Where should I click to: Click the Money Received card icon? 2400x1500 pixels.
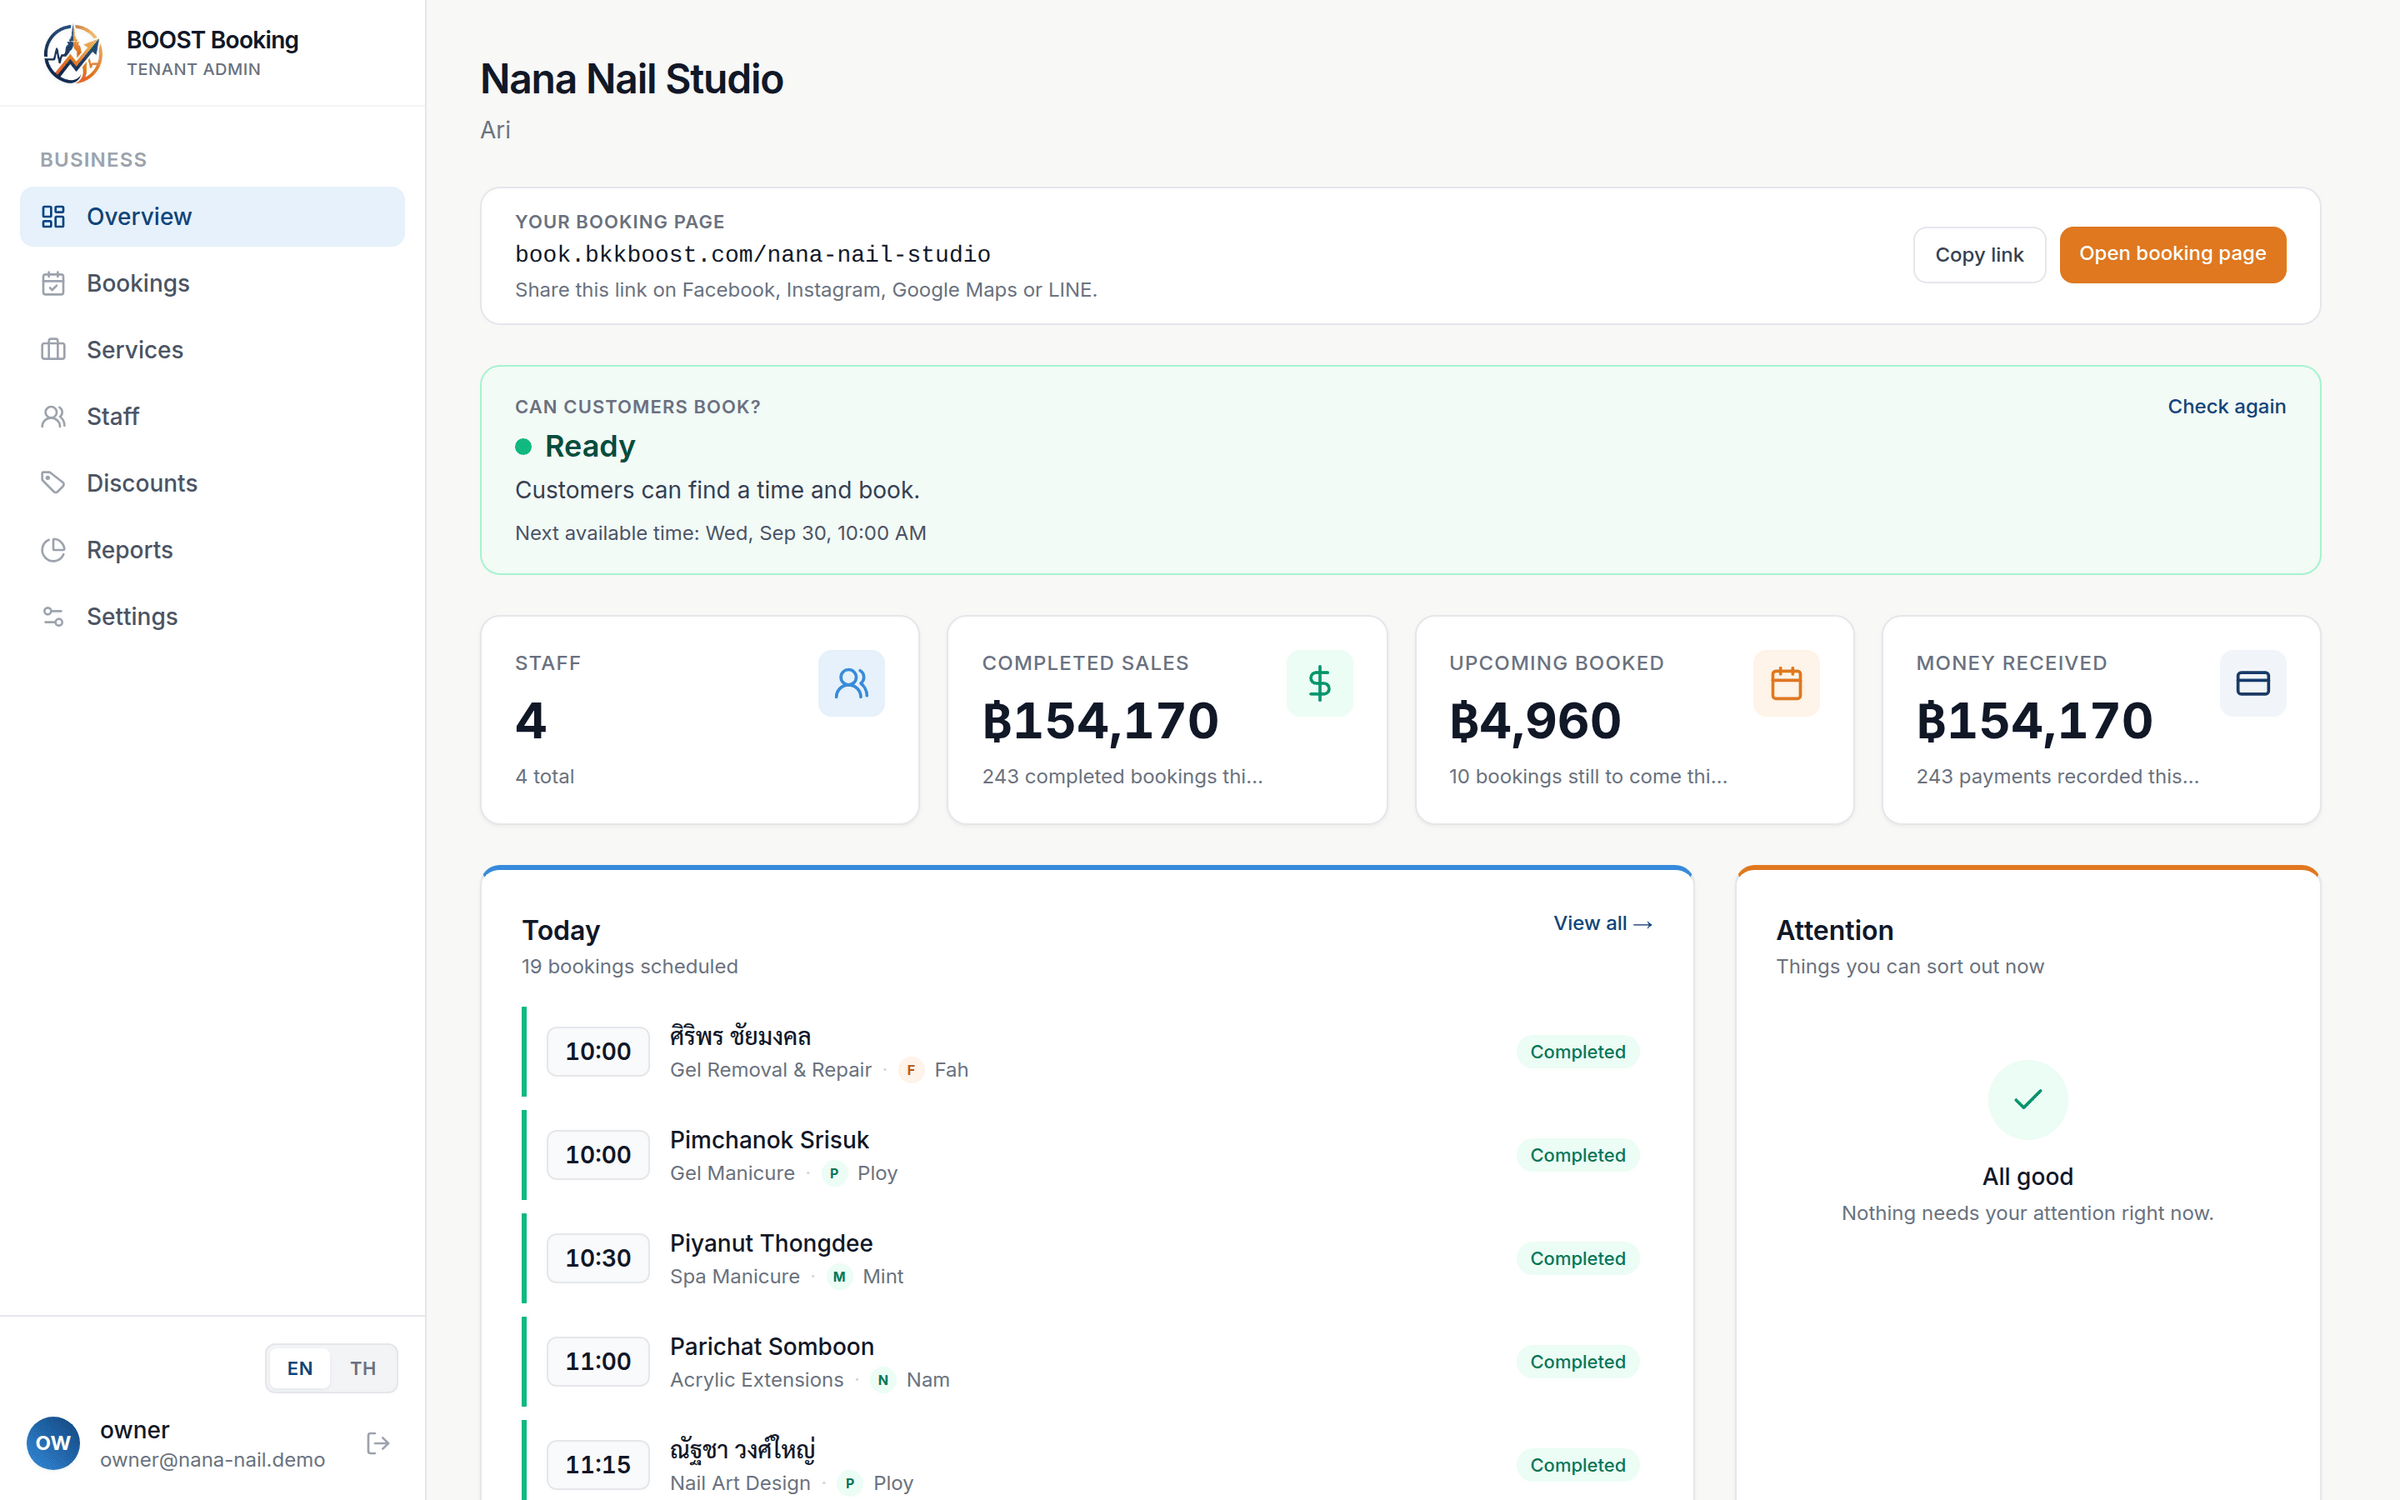pos(2253,683)
